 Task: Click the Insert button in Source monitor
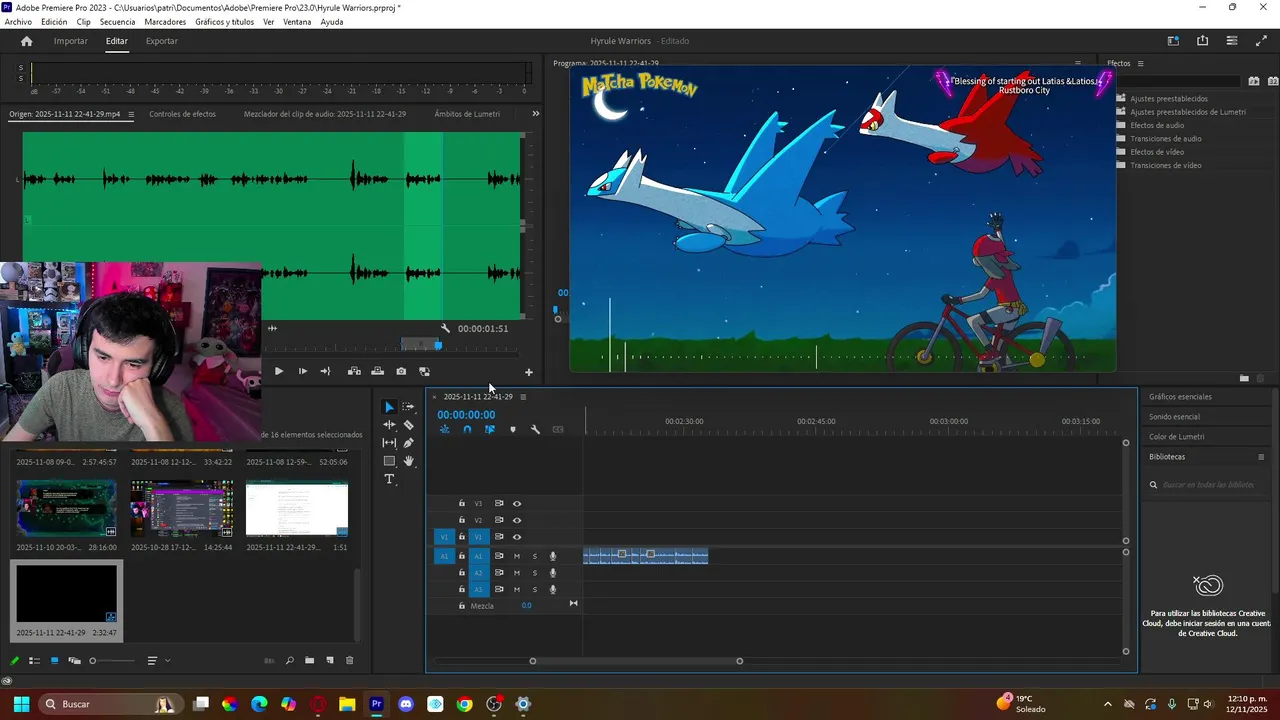354,371
